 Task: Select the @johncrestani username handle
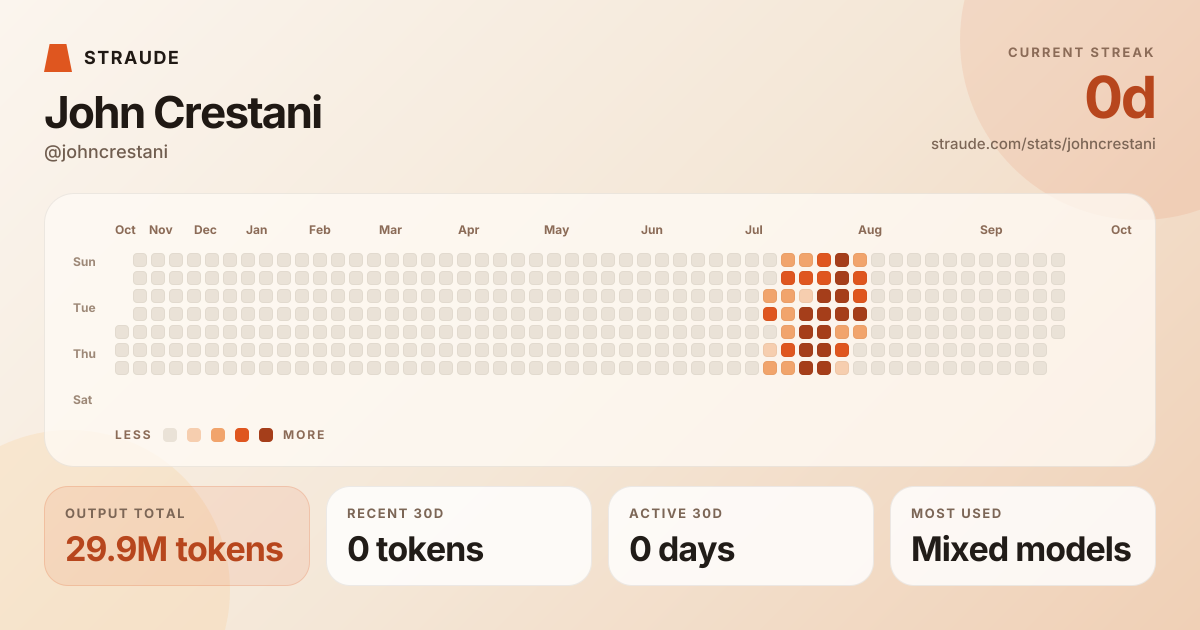coord(106,152)
